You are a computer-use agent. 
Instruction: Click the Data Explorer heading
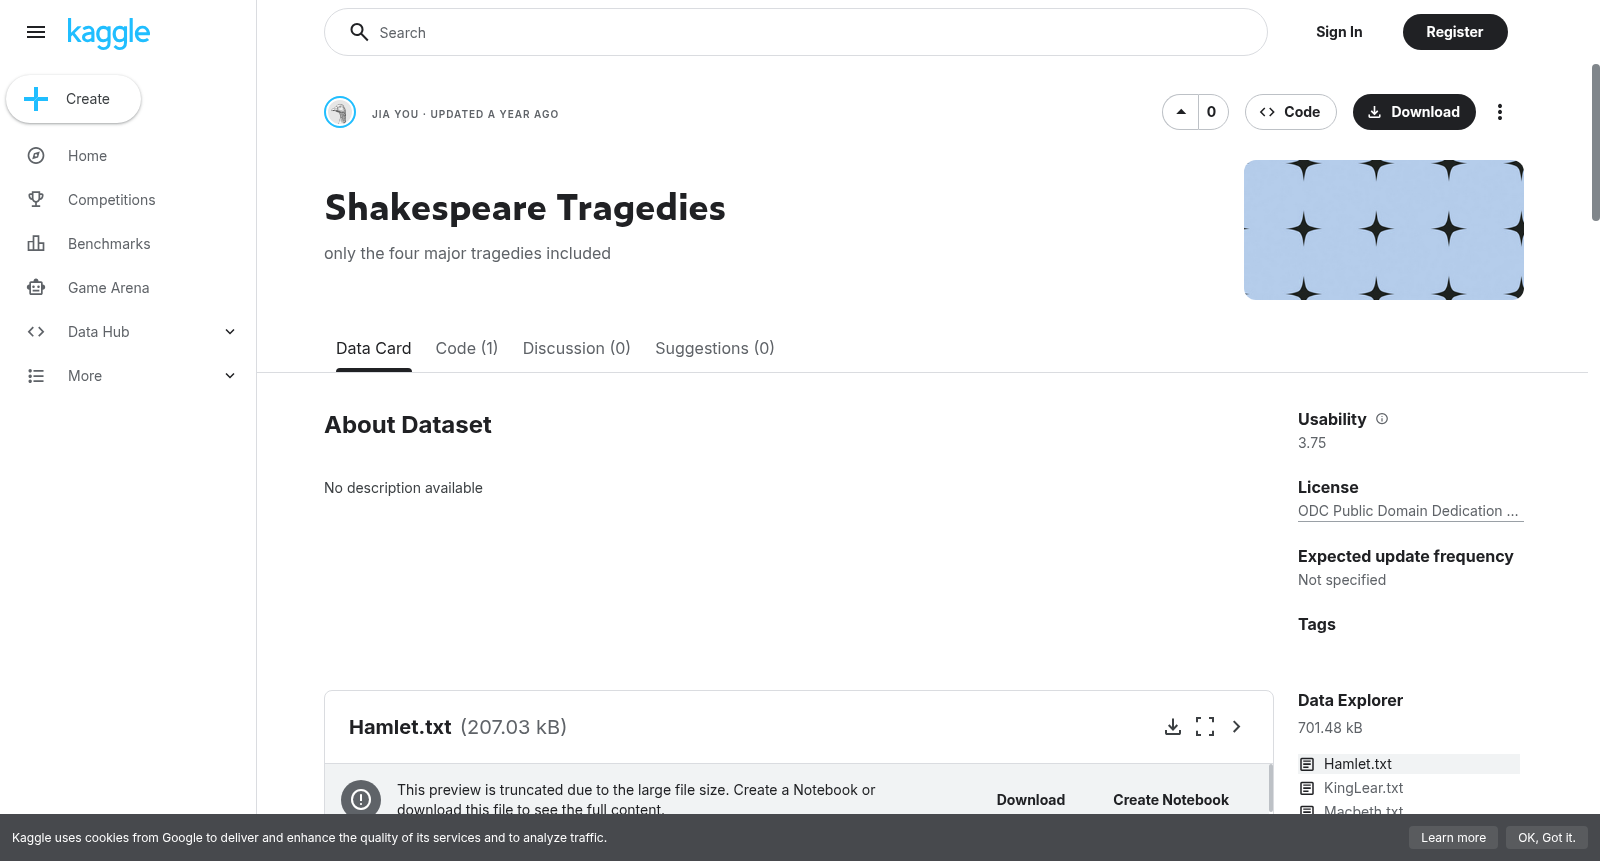[1350, 700]
